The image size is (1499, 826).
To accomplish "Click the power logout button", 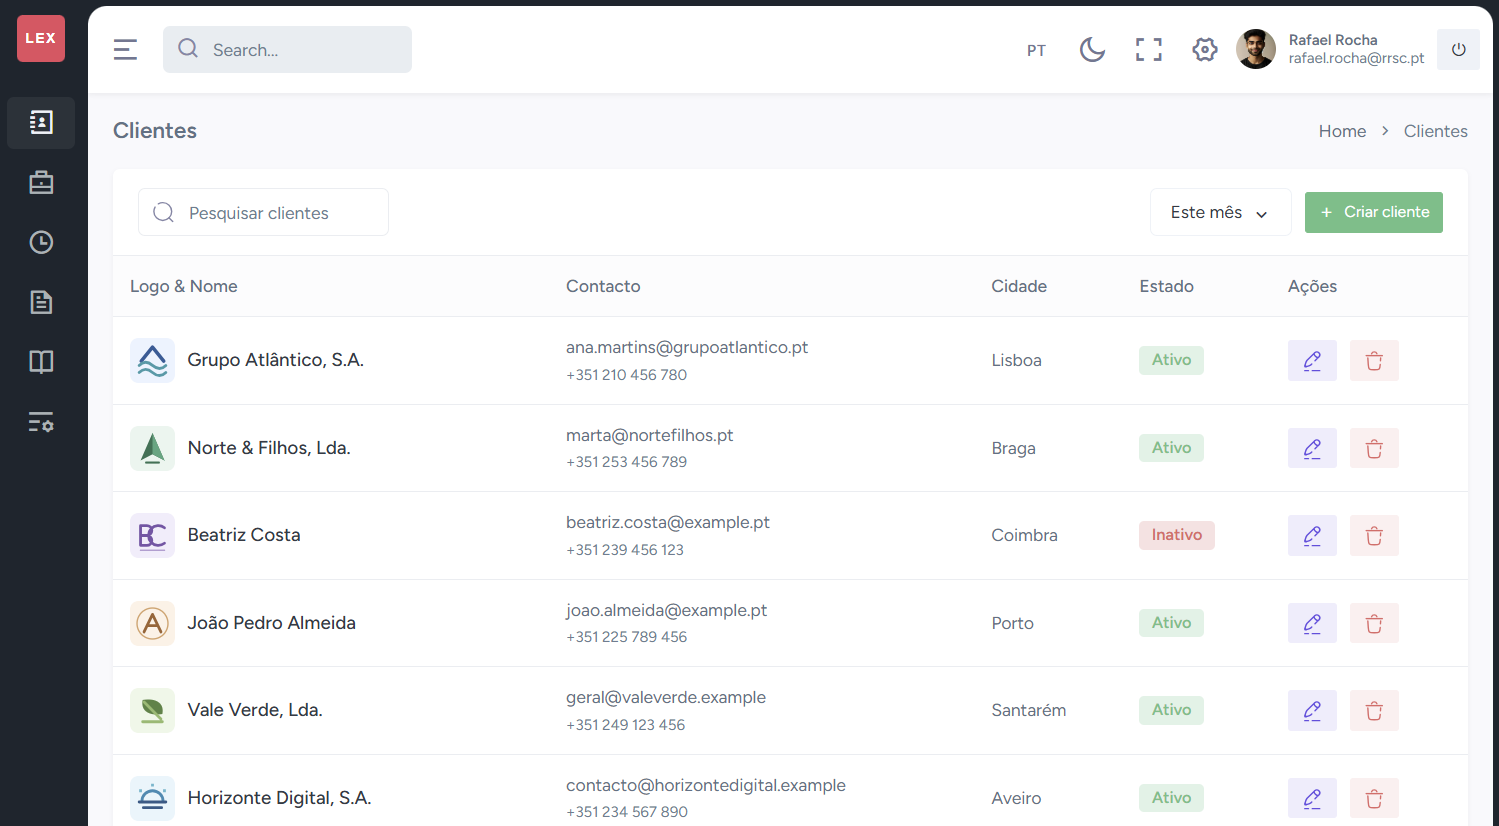I will pos(1458,49).
